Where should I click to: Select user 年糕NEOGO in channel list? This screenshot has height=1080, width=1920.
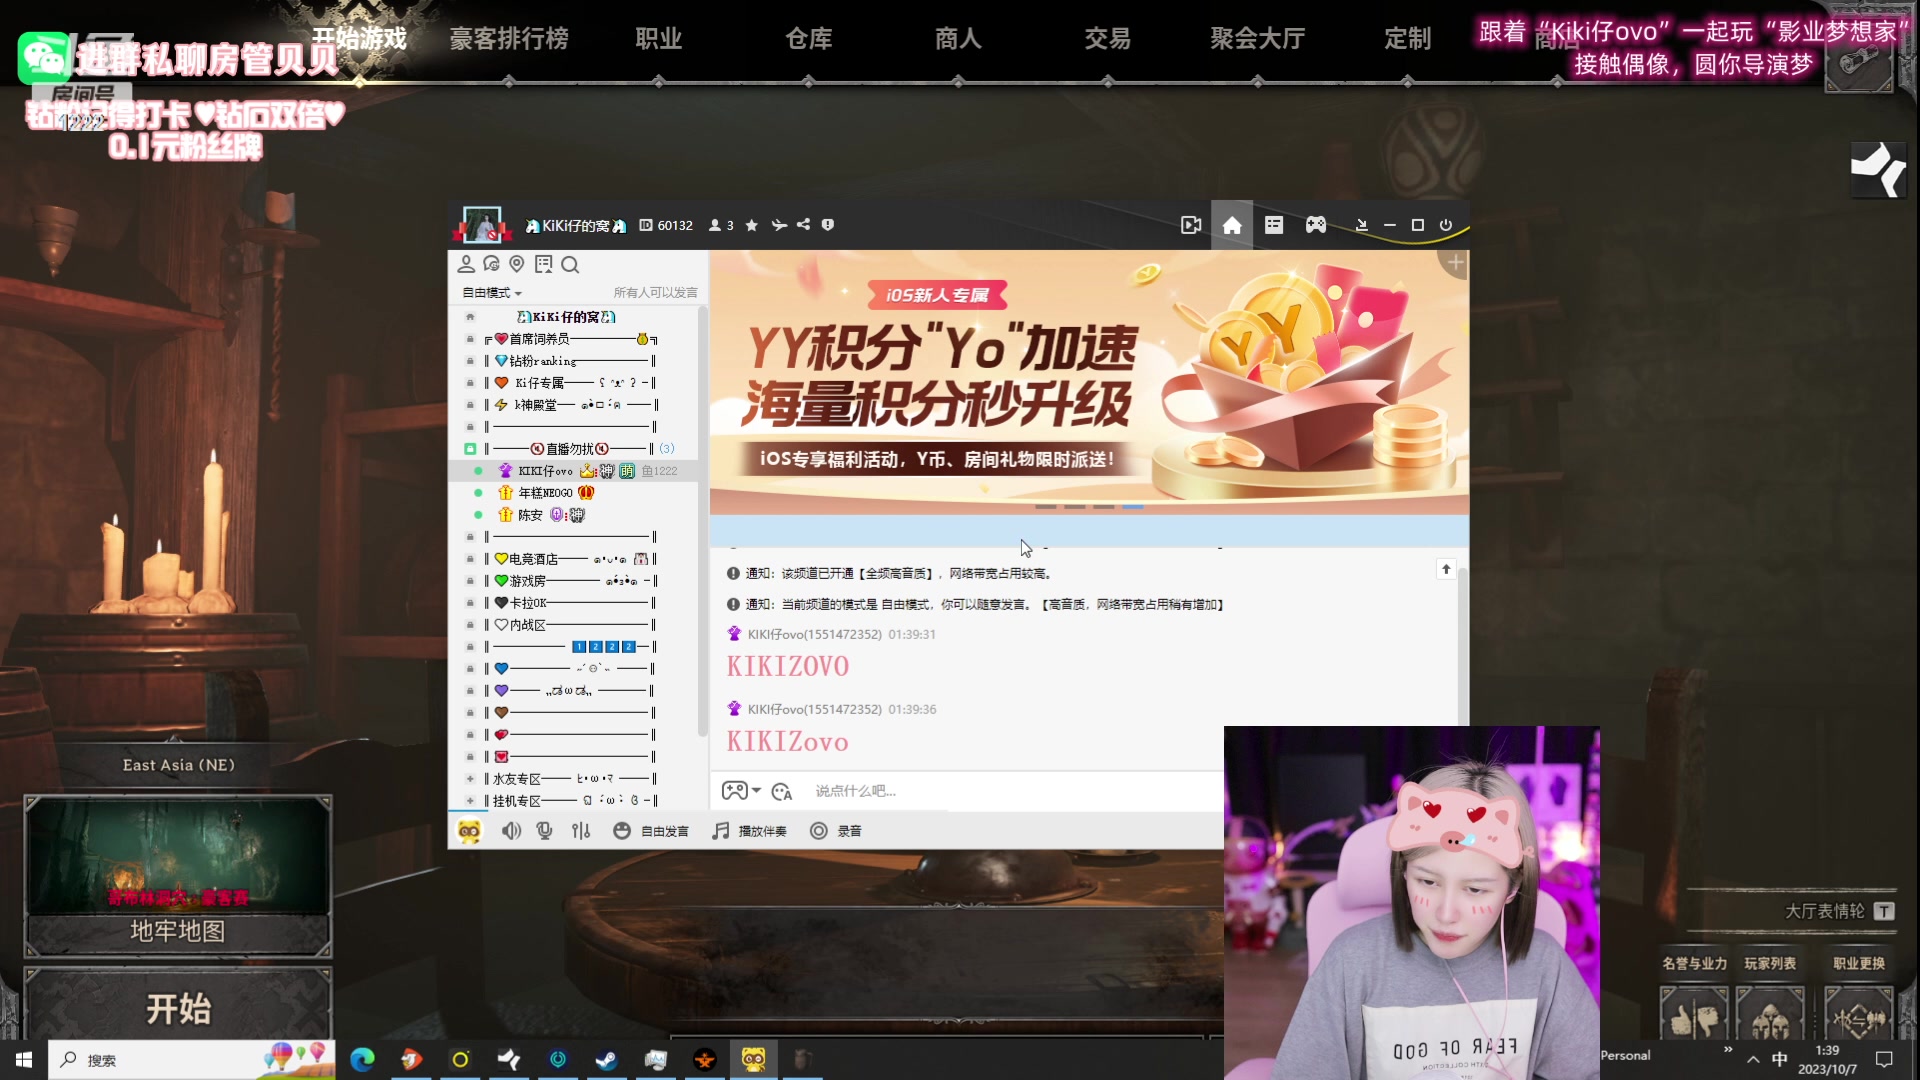click(574, 493)
